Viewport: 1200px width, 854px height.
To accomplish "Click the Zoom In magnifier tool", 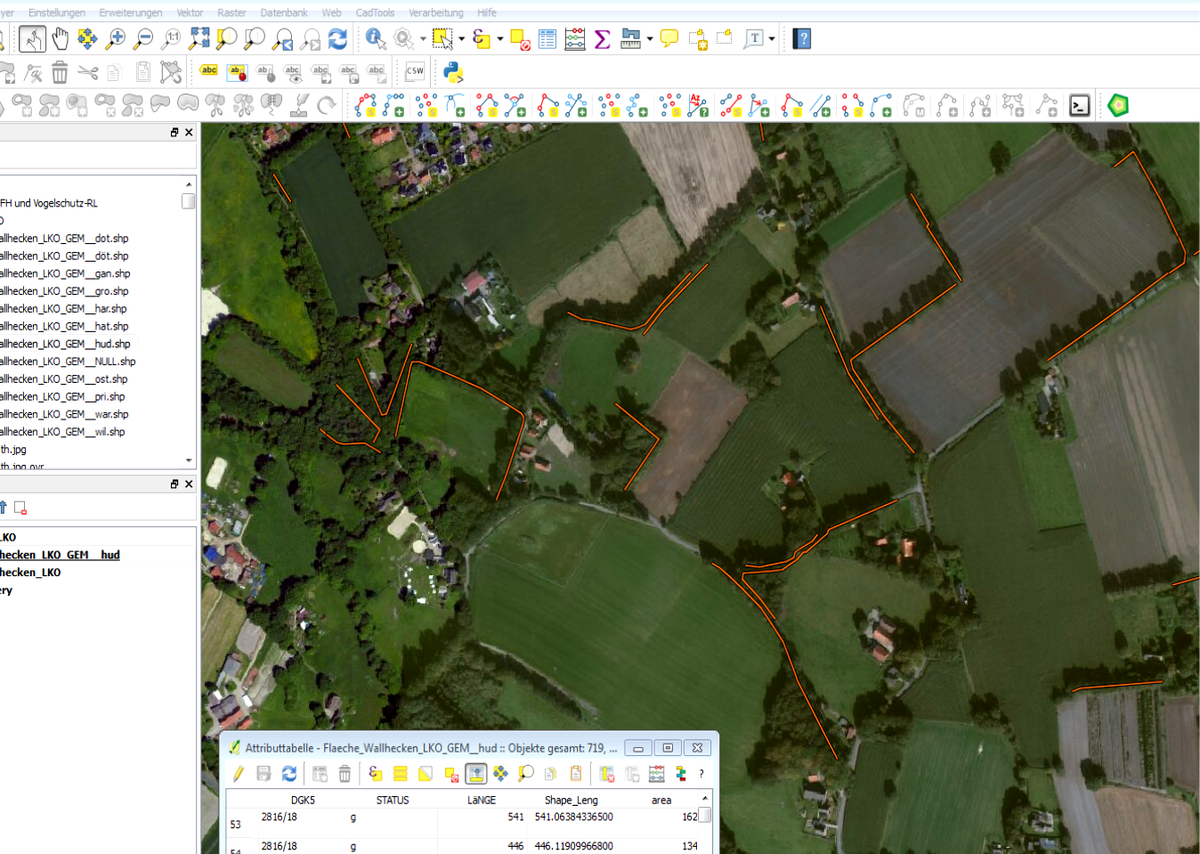I will tap(115, 39).
